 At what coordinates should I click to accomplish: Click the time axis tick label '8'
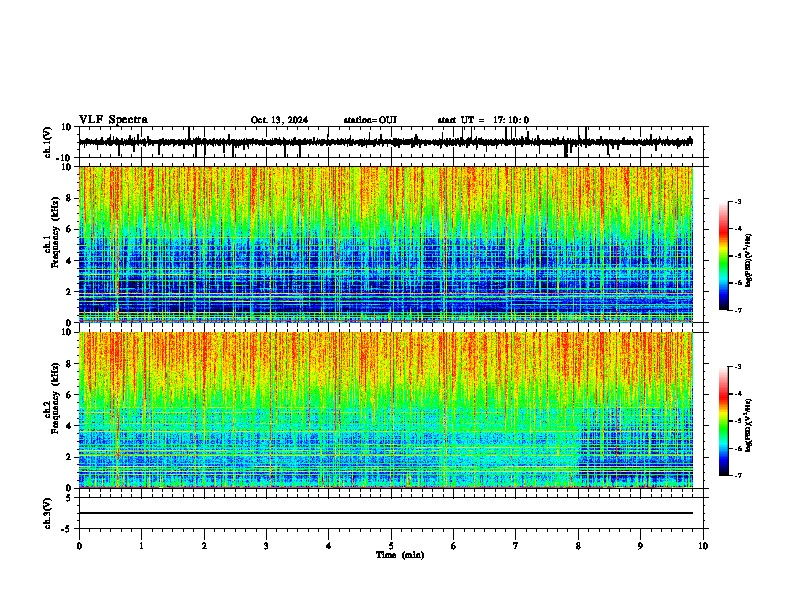578,546
